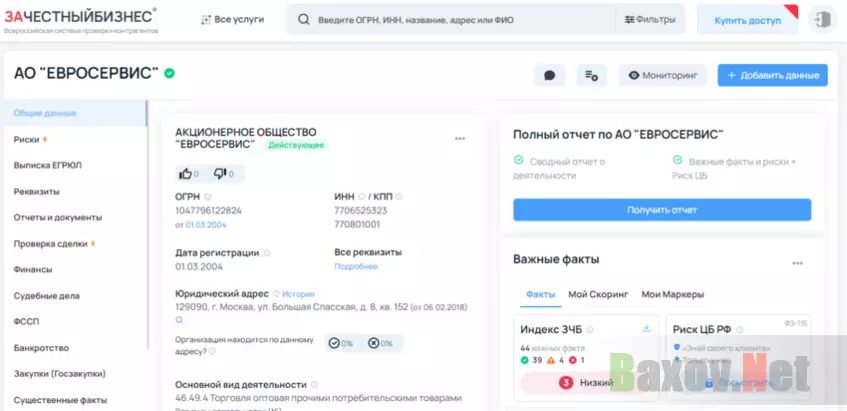Click info icon beside Дата регистрации
This screenshot has height=411, width=847.
pyautogui.click(x=267, y=253)
